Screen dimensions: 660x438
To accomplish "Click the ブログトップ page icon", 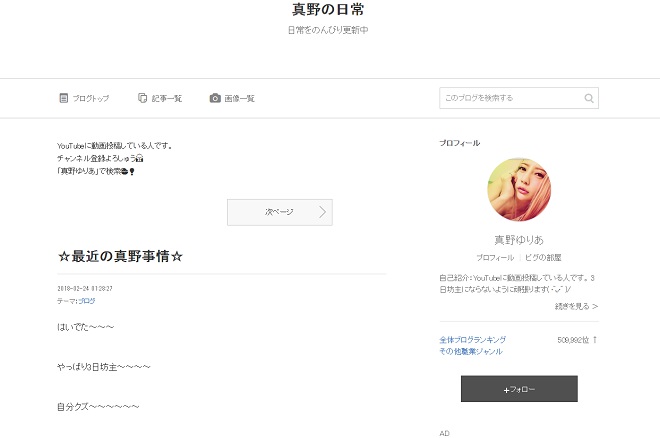I will point(64,98).
